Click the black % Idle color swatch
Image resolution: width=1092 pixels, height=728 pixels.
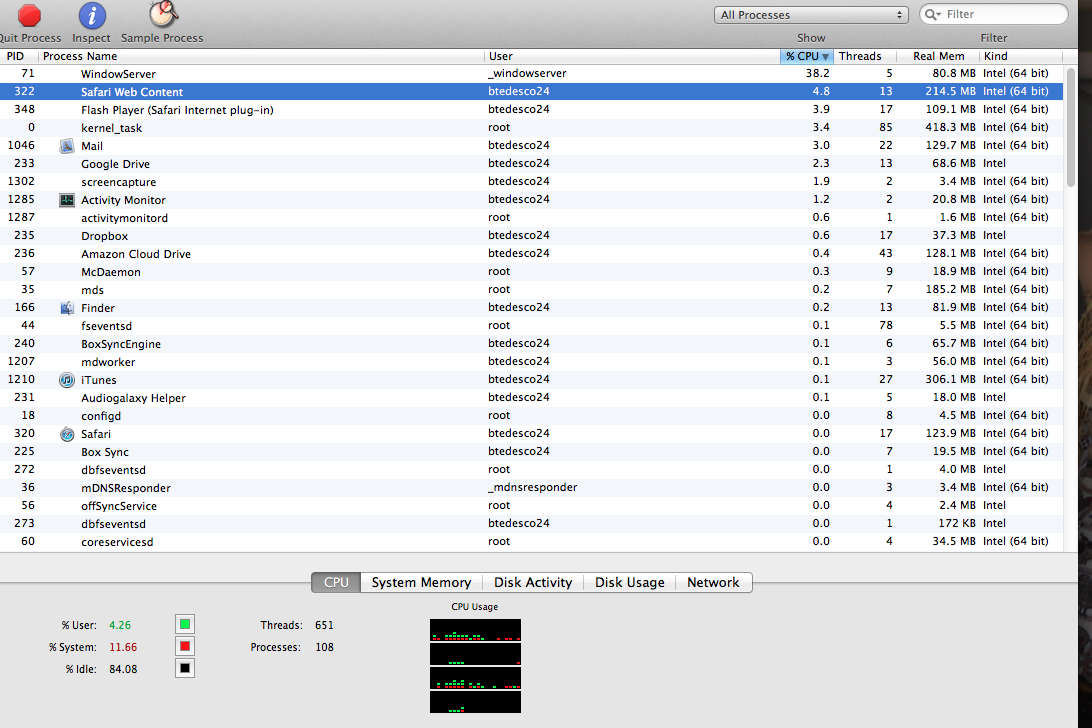pyautogui.click(x=185, y=669)
